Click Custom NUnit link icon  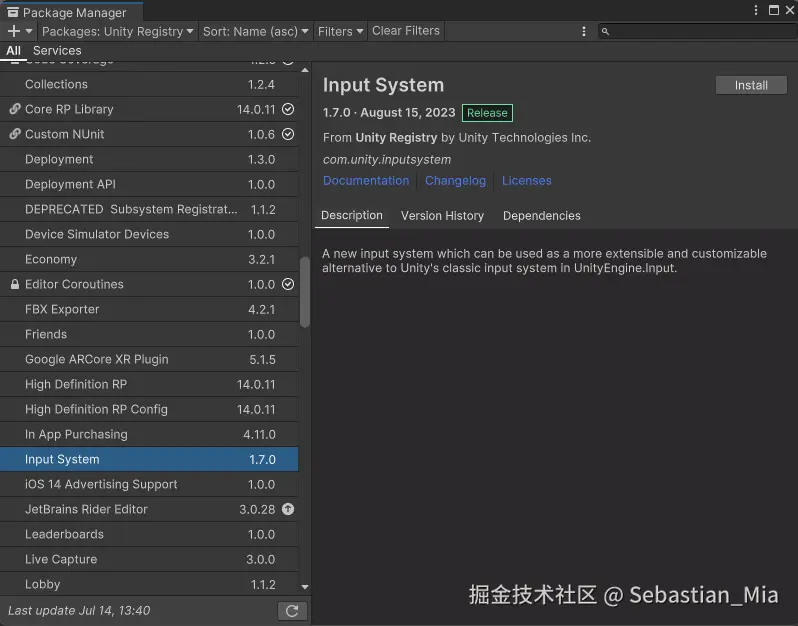pos(15,134)
